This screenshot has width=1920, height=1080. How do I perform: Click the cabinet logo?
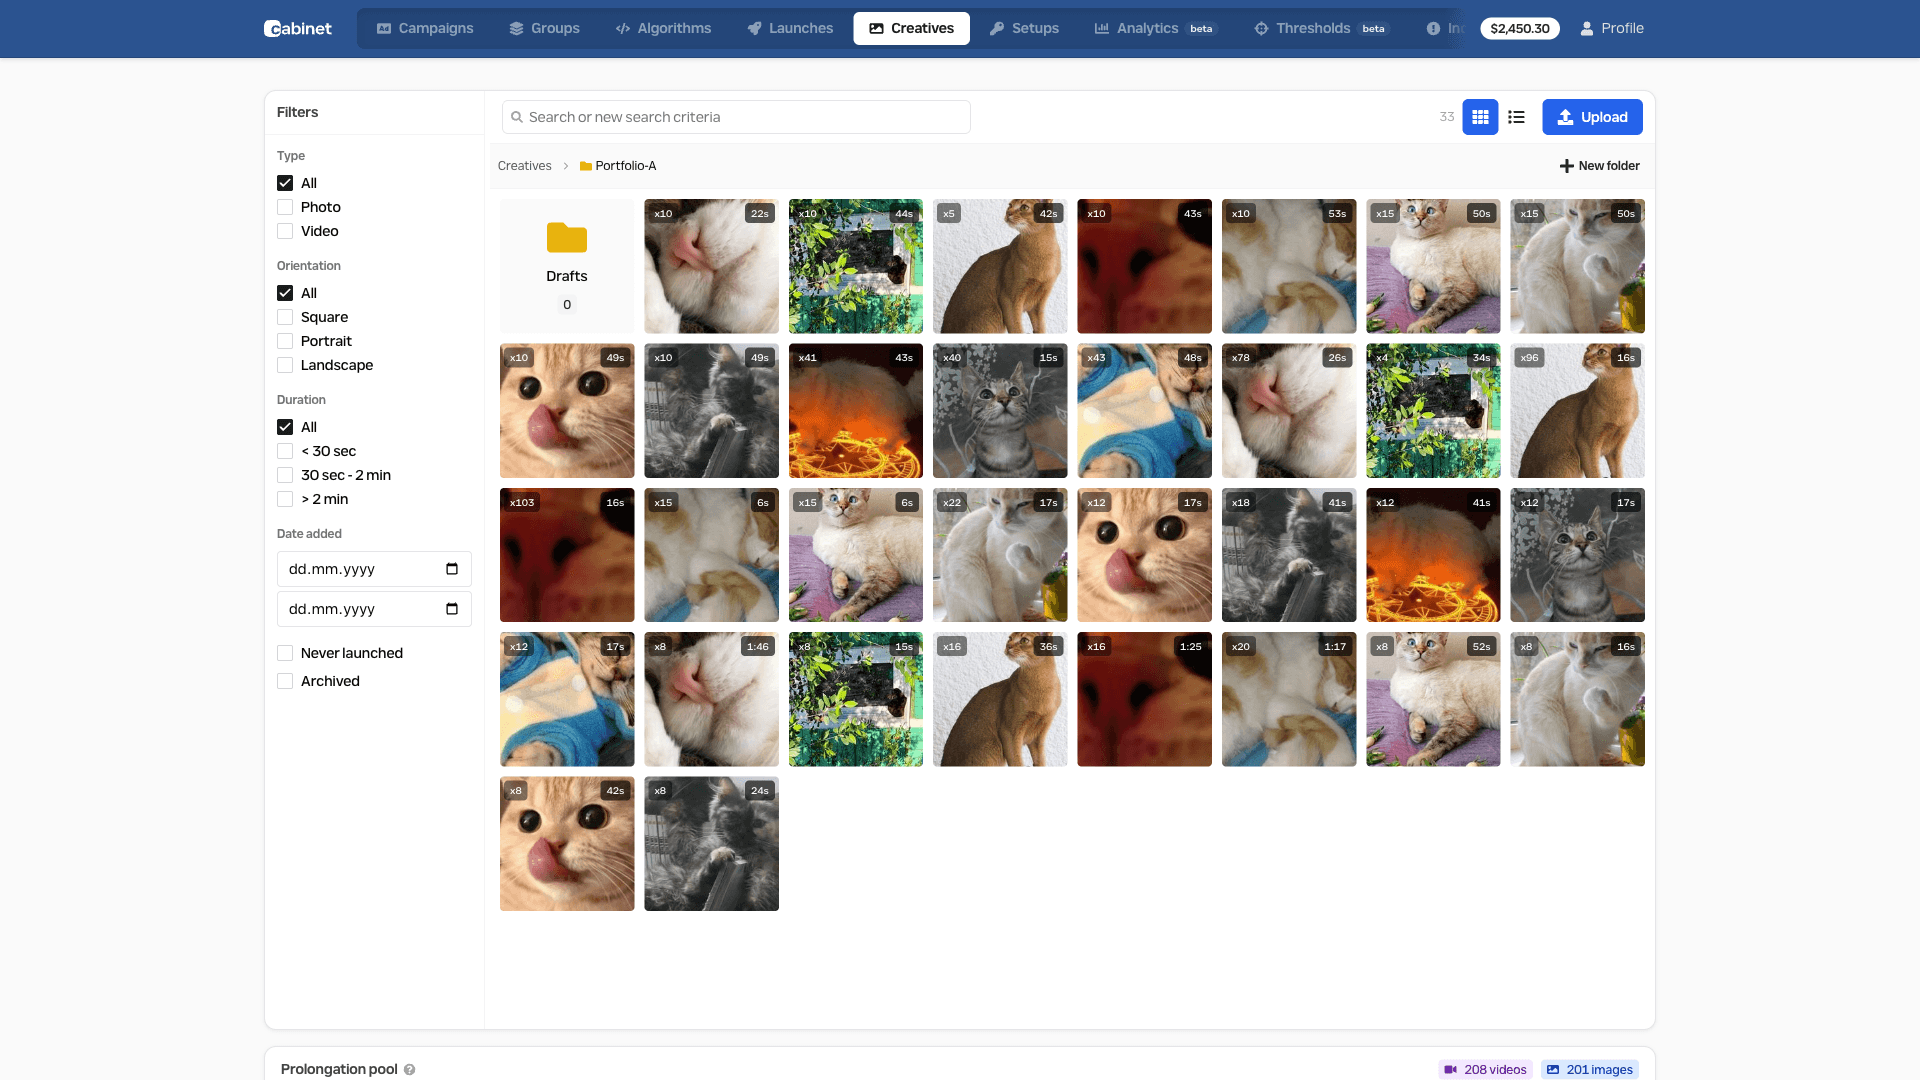[x=298, y=28]
